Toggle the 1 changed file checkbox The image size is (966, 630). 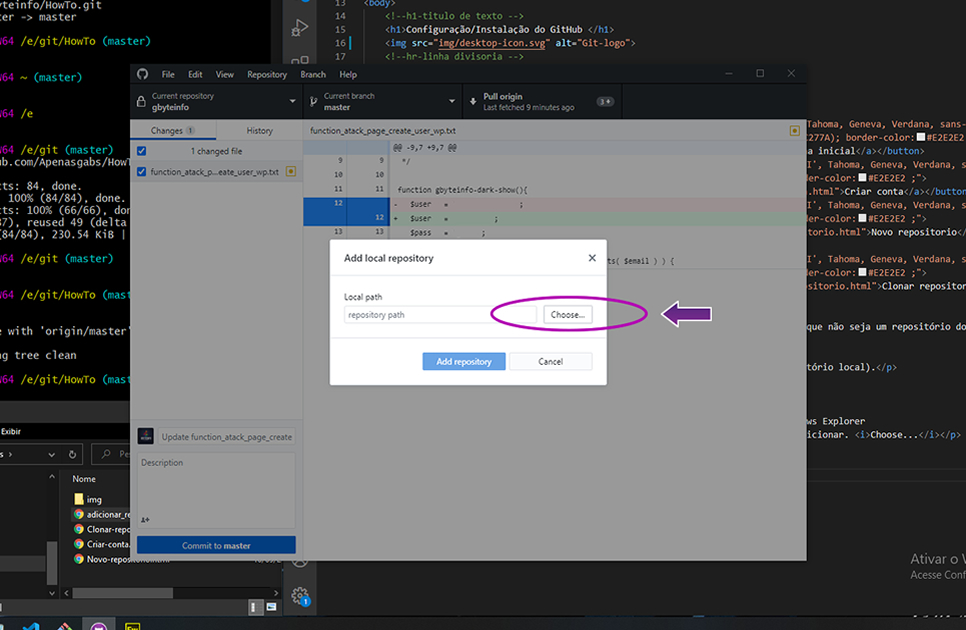[x=142, y=151]
